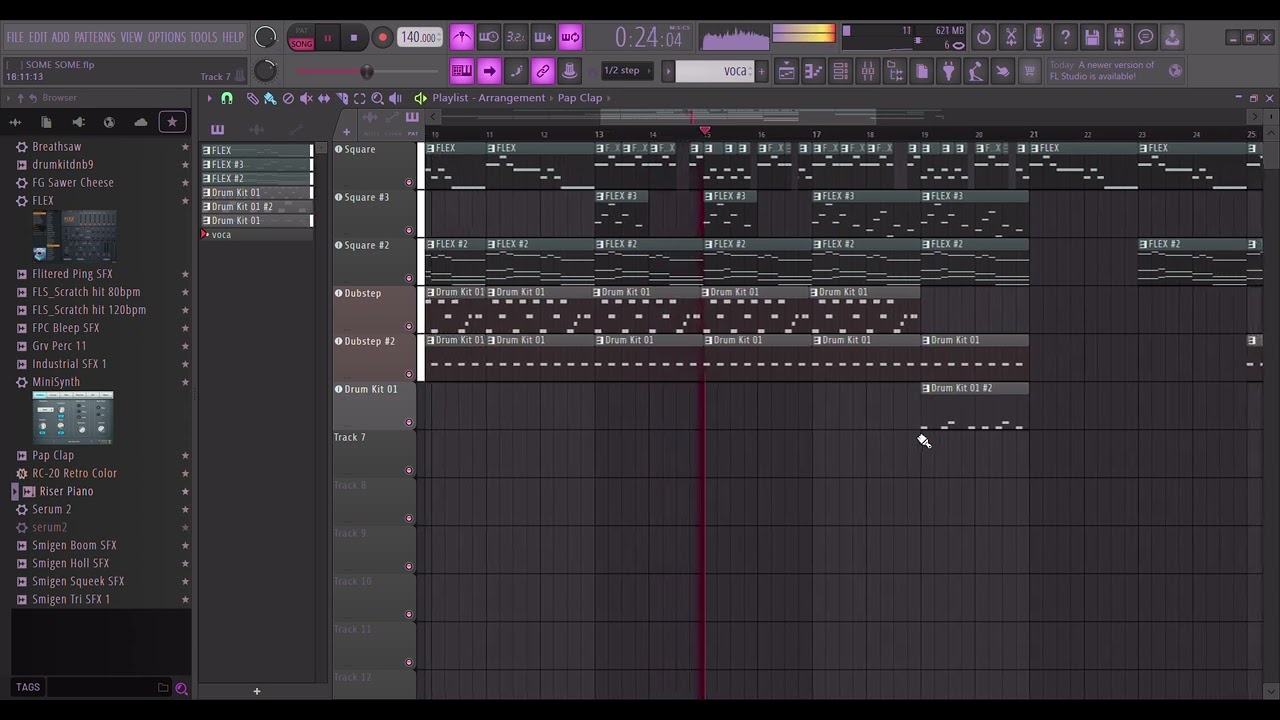Open the TOOLS menu
This screenshot has height=720, width=1280.
pos(204,37)
